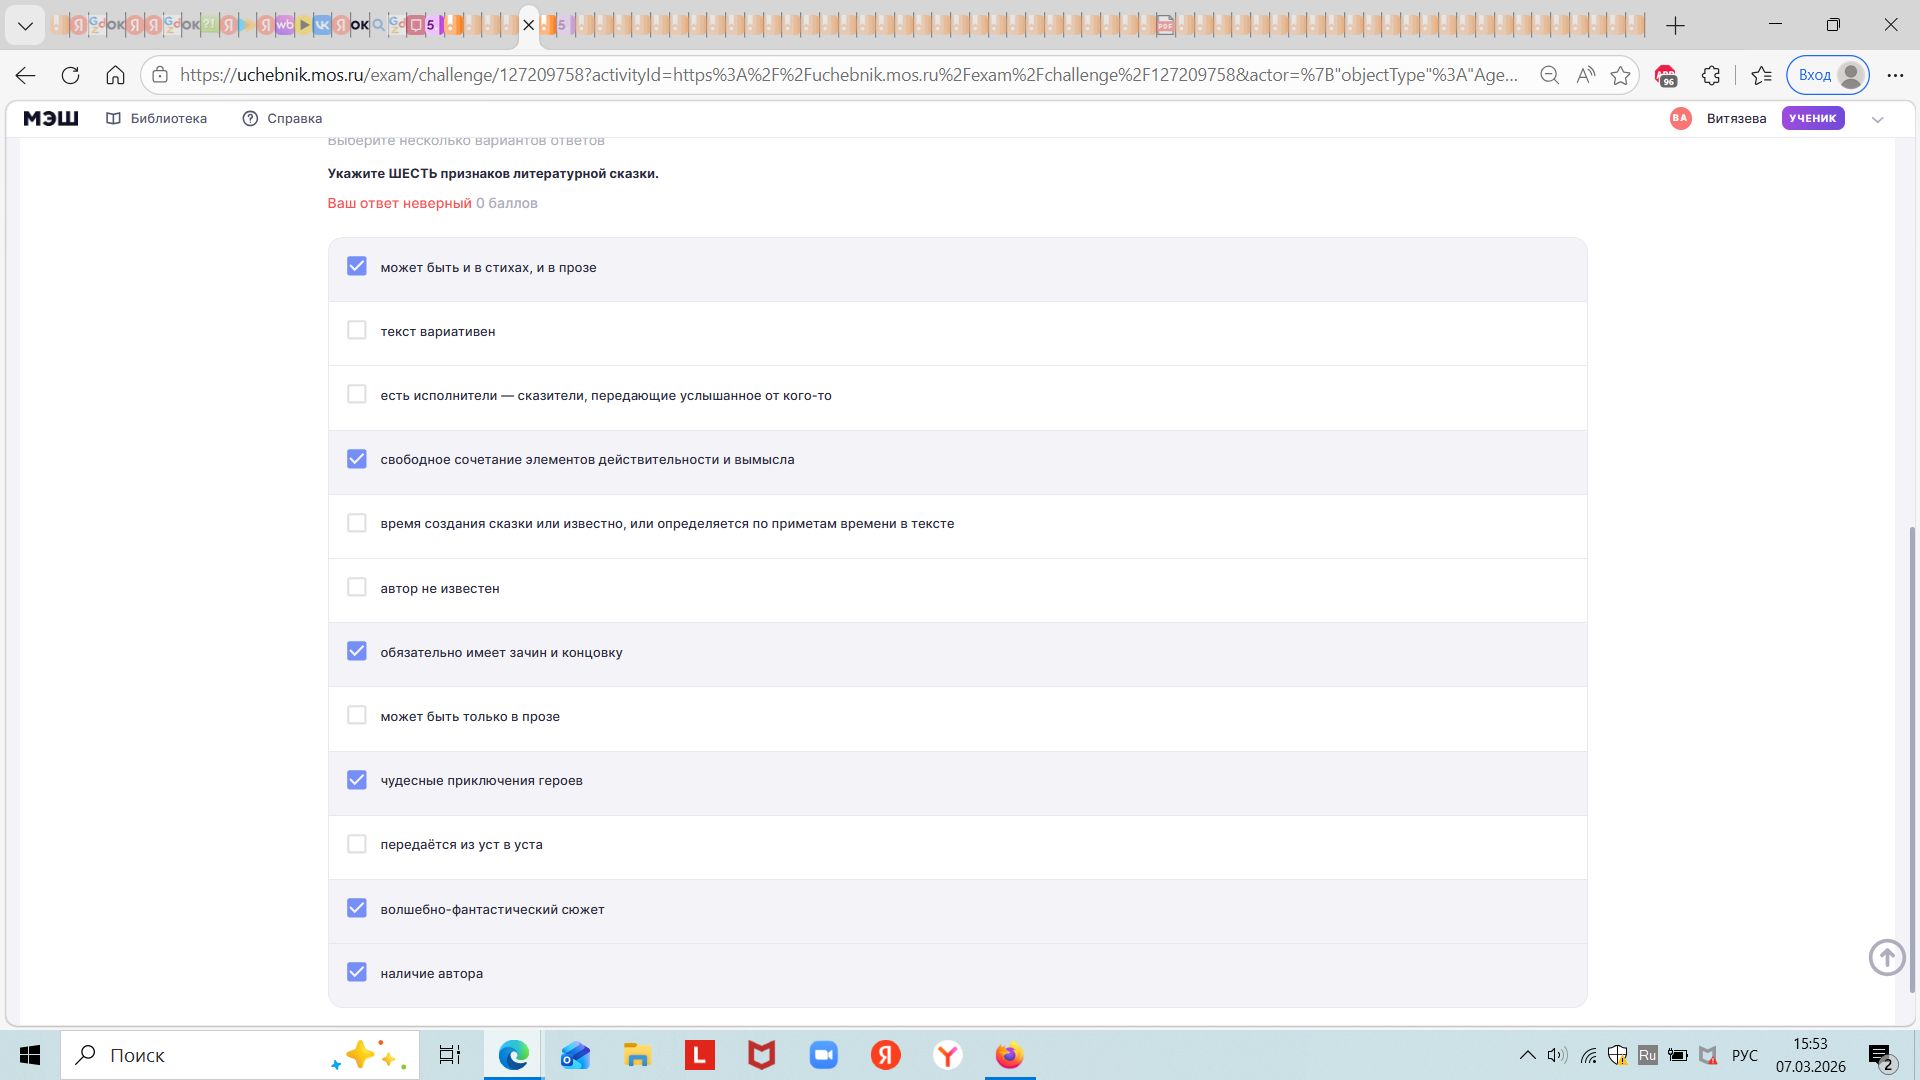Click the speaker volume tray icon
1920x1080 pixels.
[x=1557, y=1055]
